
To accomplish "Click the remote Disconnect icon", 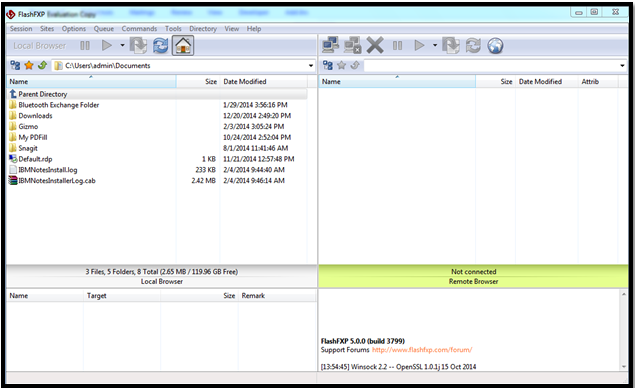I will pyautogui.click(x=352, y=45).
